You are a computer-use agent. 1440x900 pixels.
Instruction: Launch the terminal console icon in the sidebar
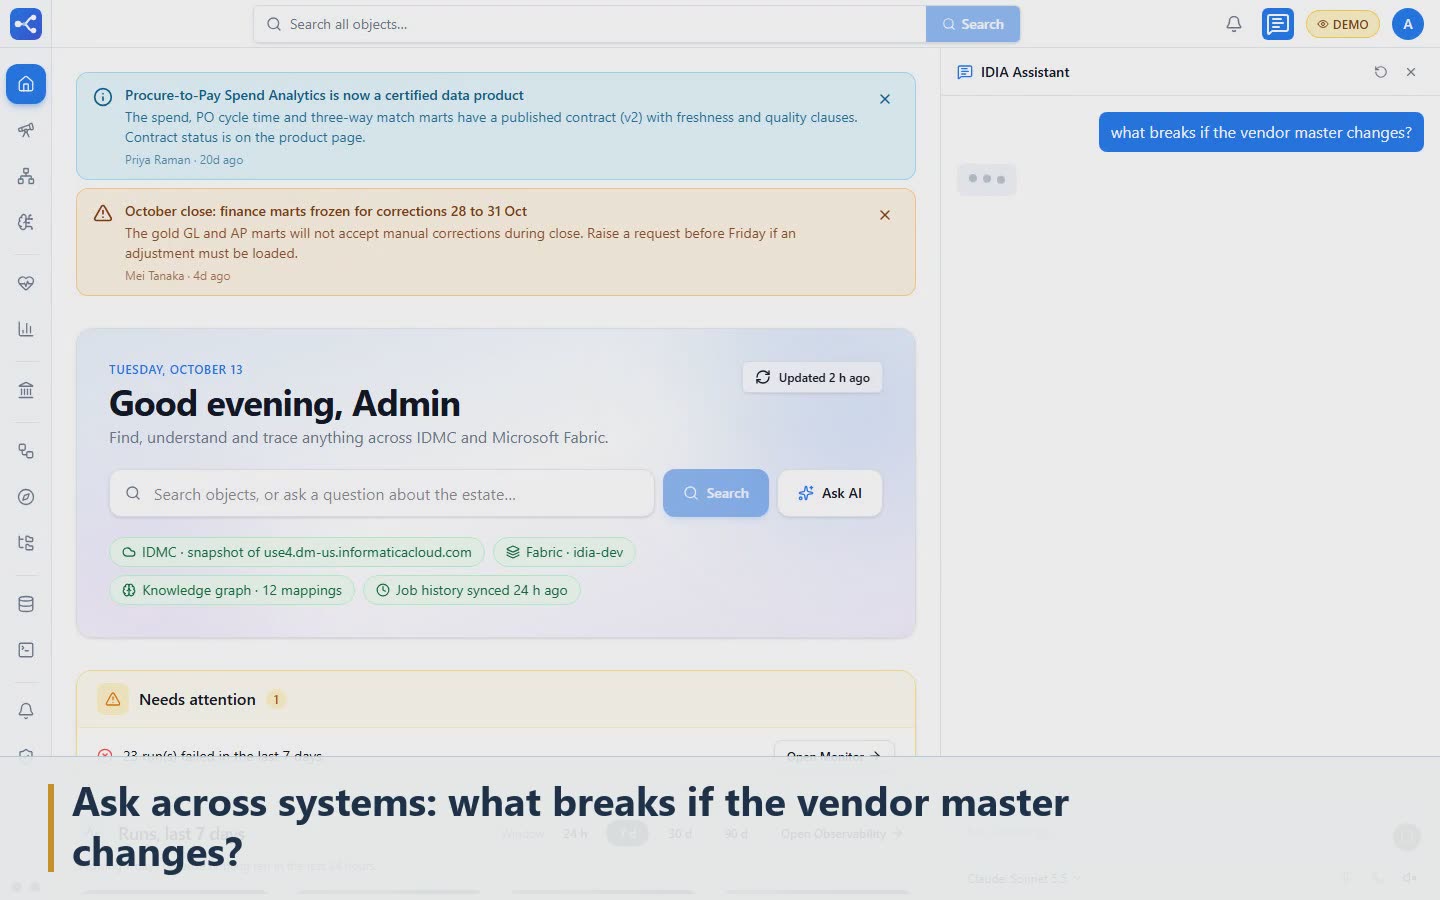click(26, 650)
